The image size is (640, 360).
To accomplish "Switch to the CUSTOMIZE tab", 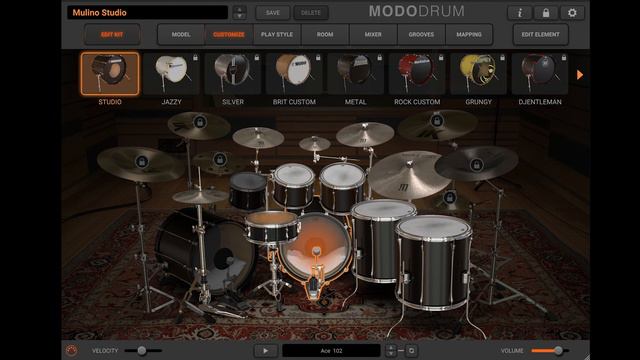I will 229,34.
